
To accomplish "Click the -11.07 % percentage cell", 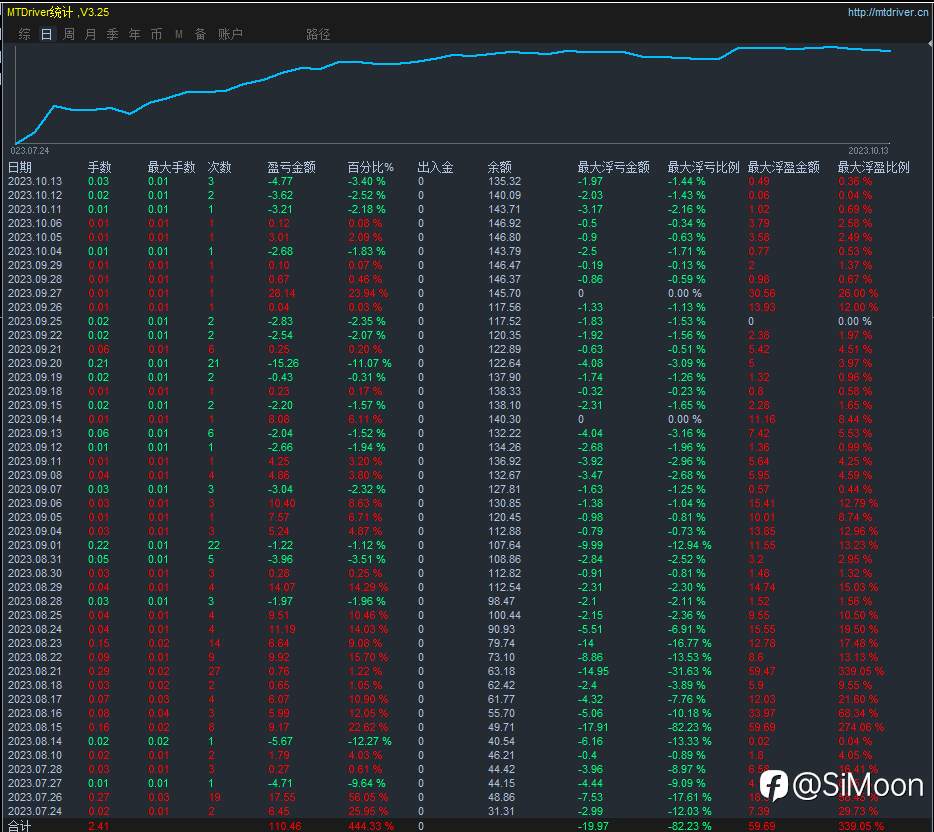I will [369, 363].
